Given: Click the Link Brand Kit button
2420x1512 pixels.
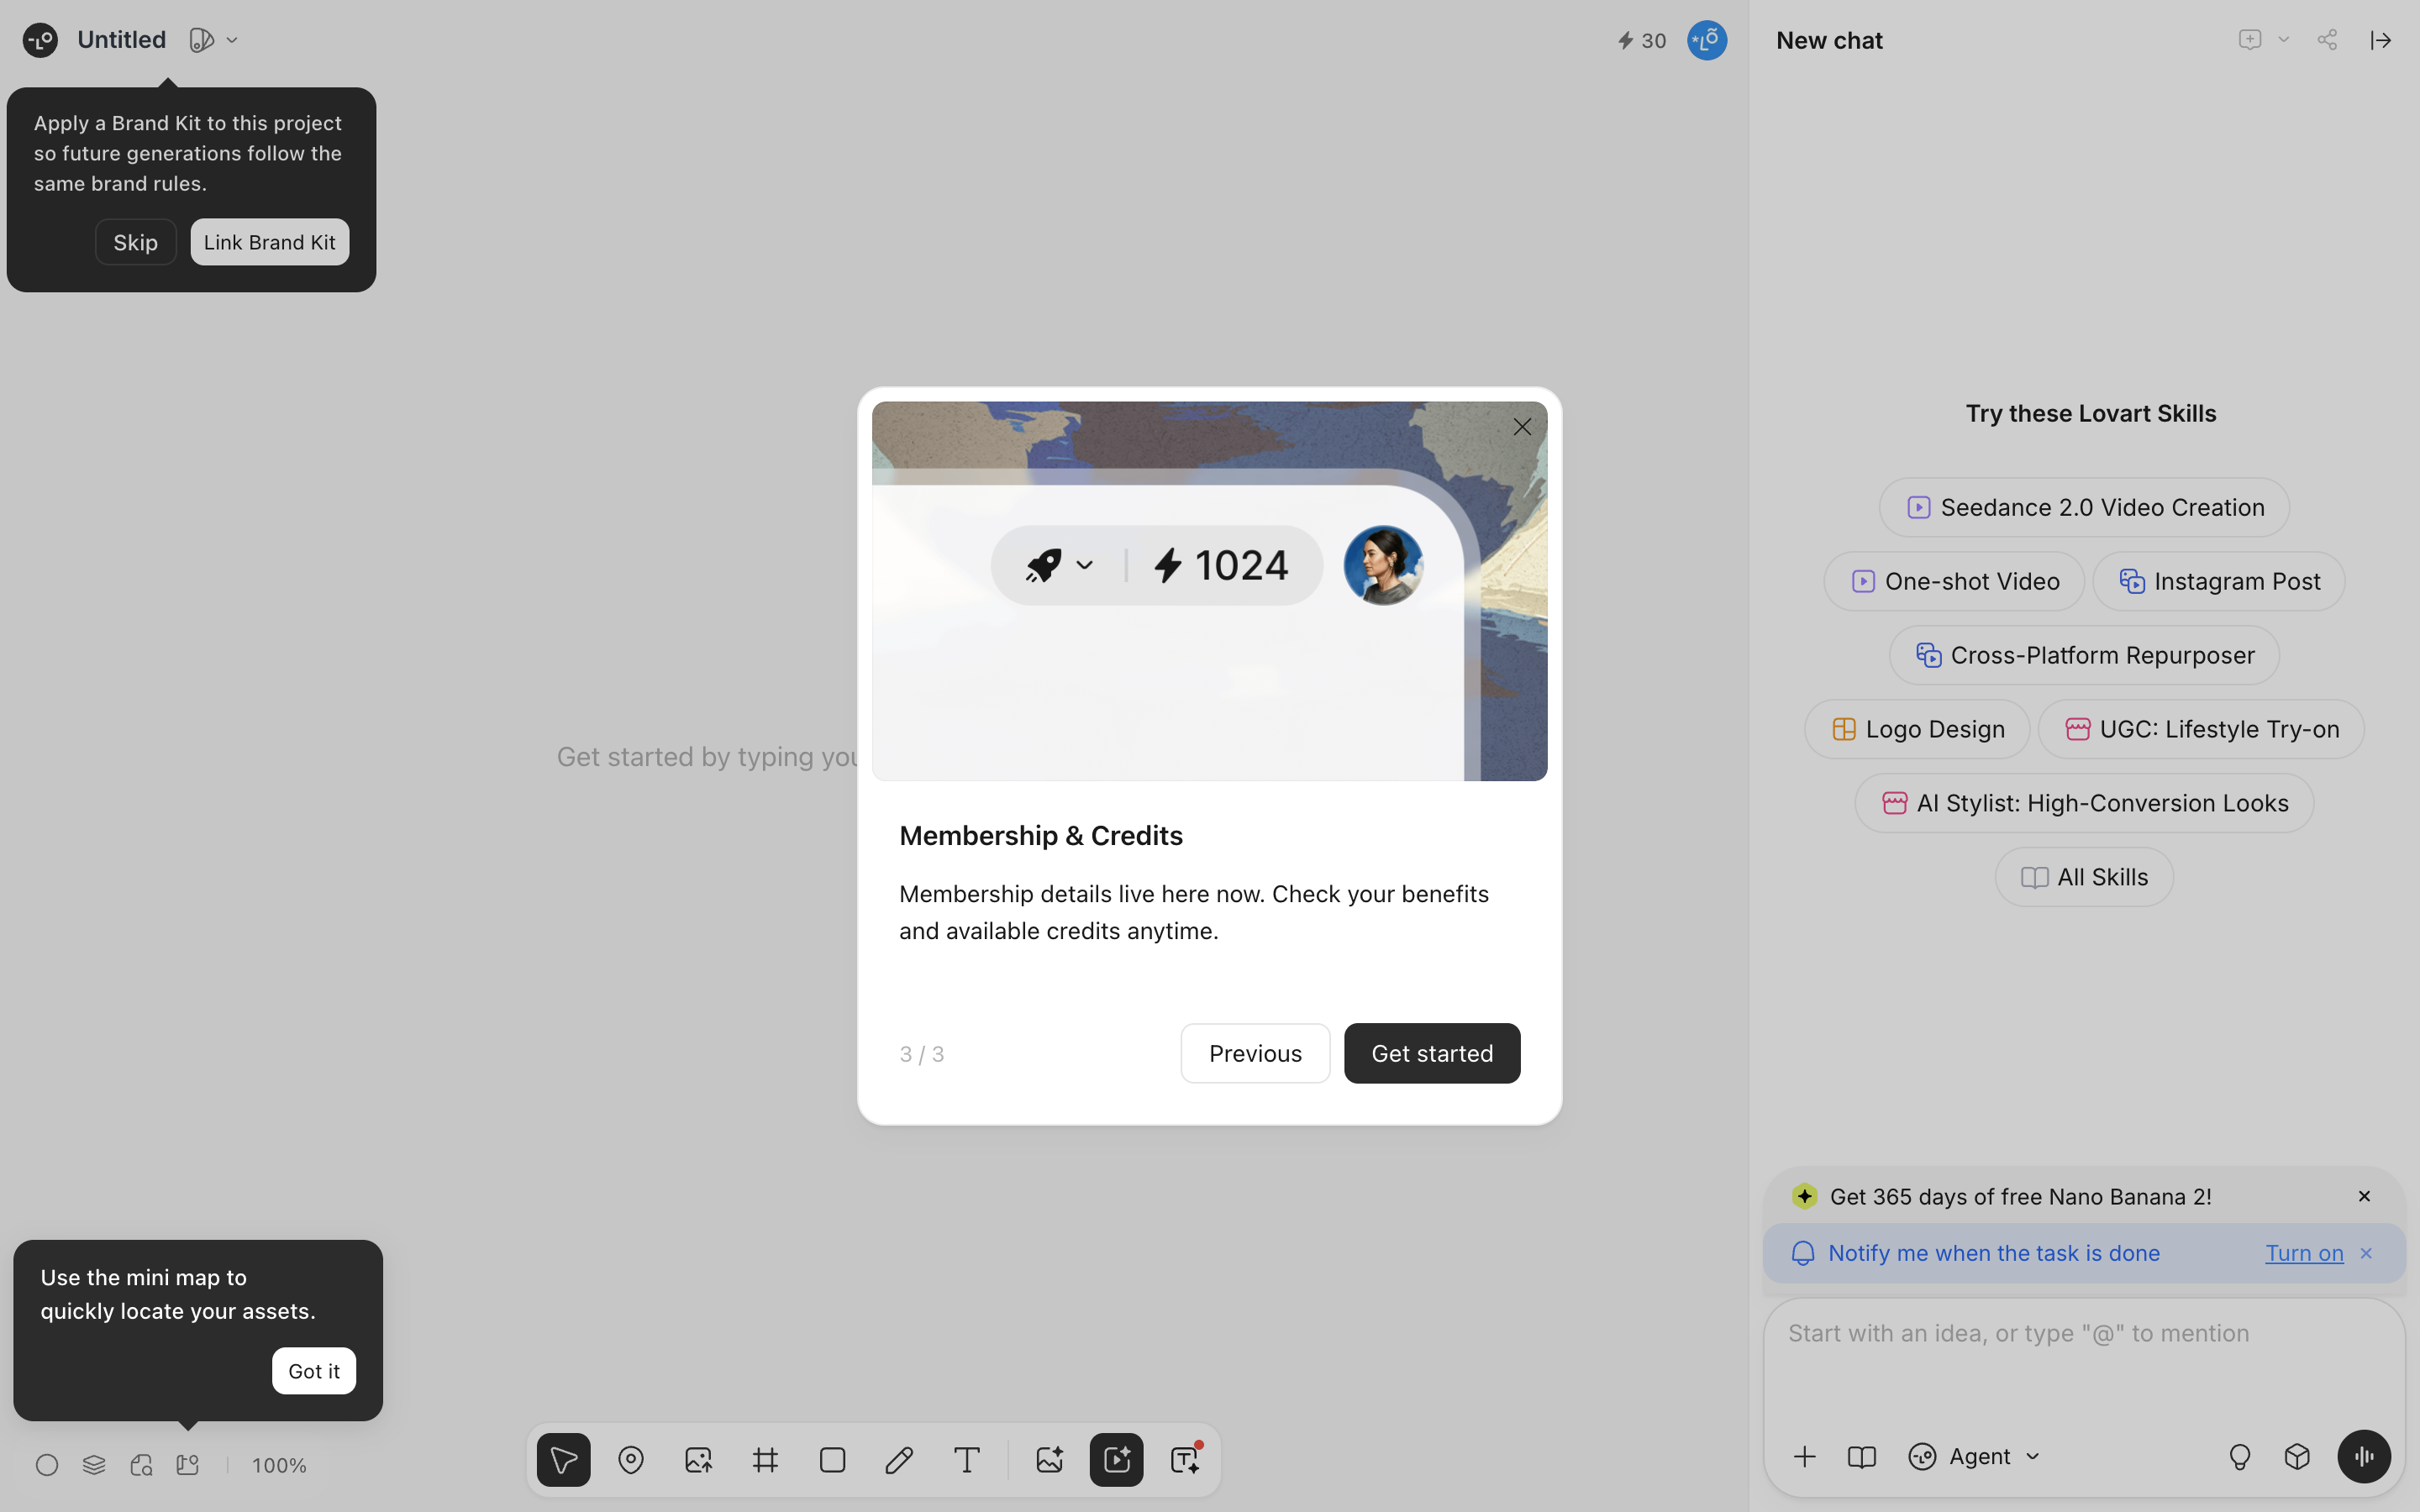Looking at the screenshot, I should tap(270, 242).
